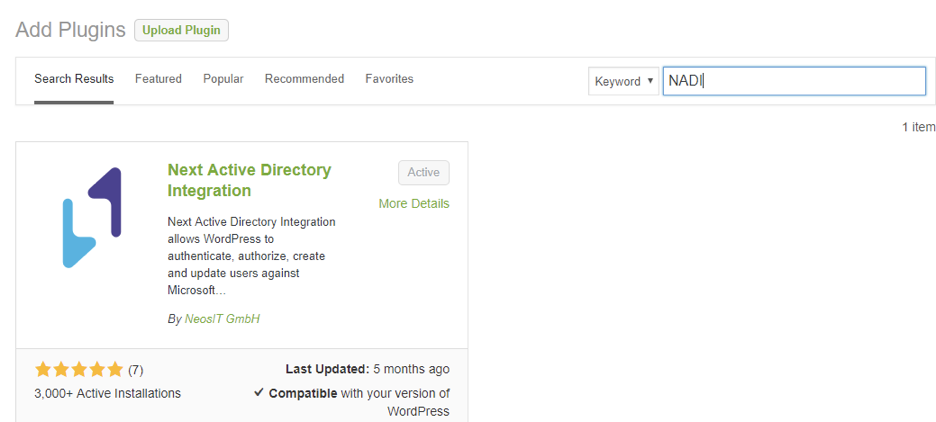Click the rating count (7)

click(136, 370)
